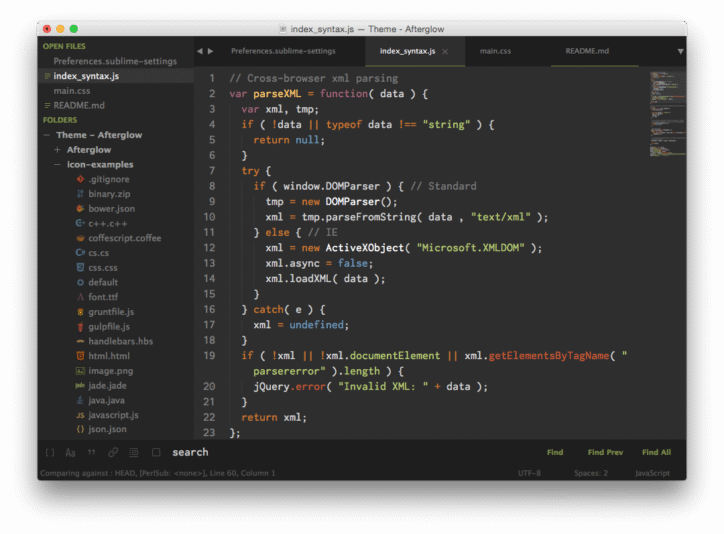Click the coffee cup icon for coffescript.coffee
The width and height of the screenshot is (724, 534).
pos(80,238)
